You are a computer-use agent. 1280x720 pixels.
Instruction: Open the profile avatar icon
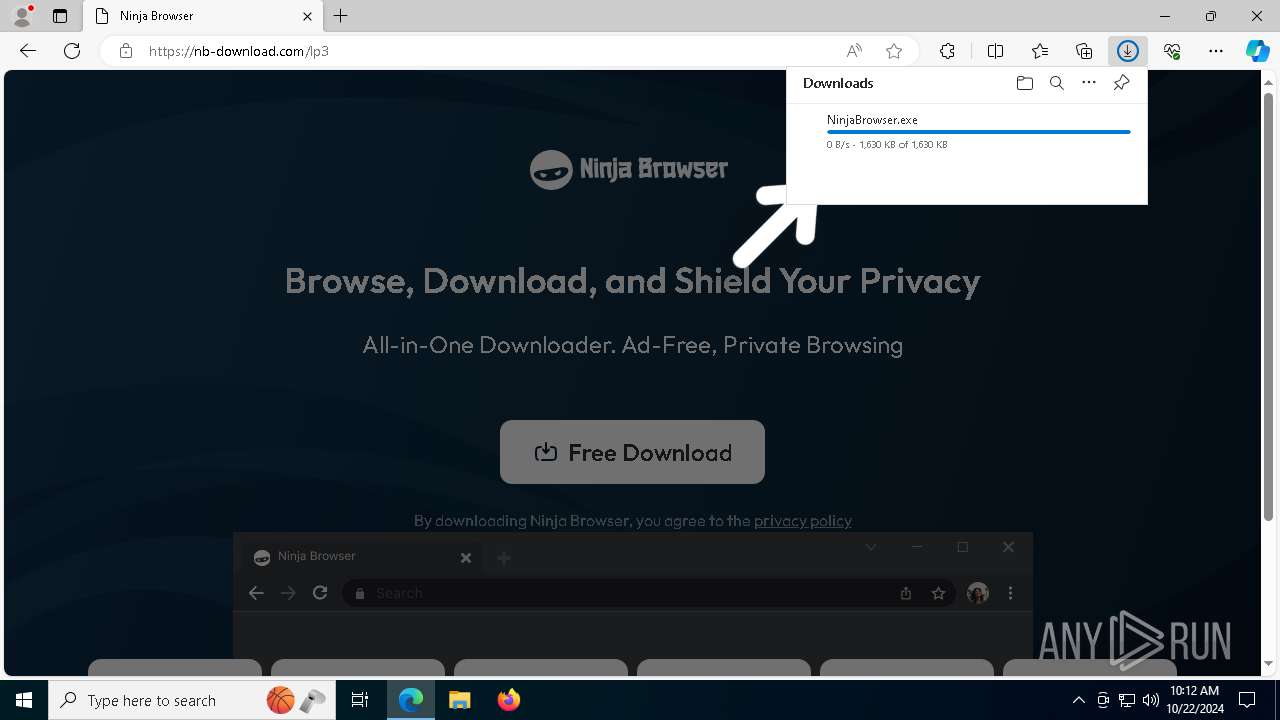pos(22,16)
